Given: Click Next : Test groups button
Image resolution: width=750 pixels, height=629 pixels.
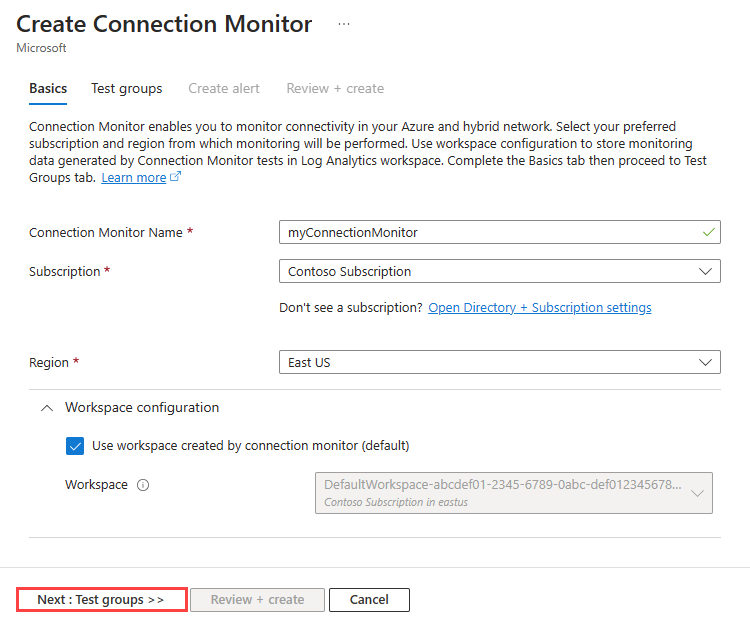Looking at the screenshot, I should click(x=101, y=600).
